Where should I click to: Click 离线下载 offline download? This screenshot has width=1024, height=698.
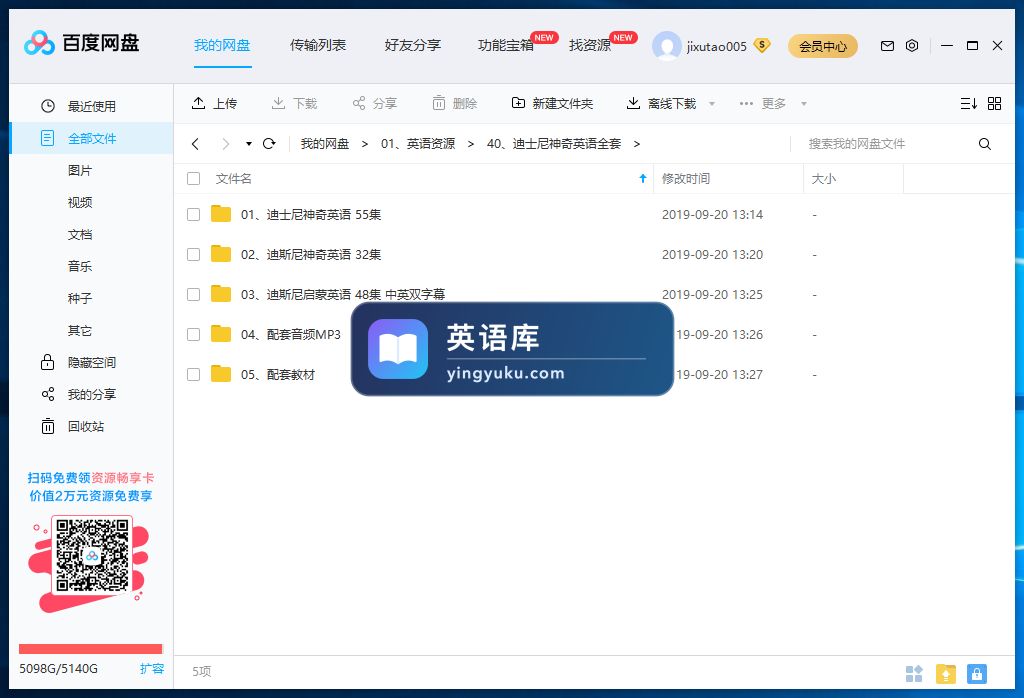[x=662, y=103]
